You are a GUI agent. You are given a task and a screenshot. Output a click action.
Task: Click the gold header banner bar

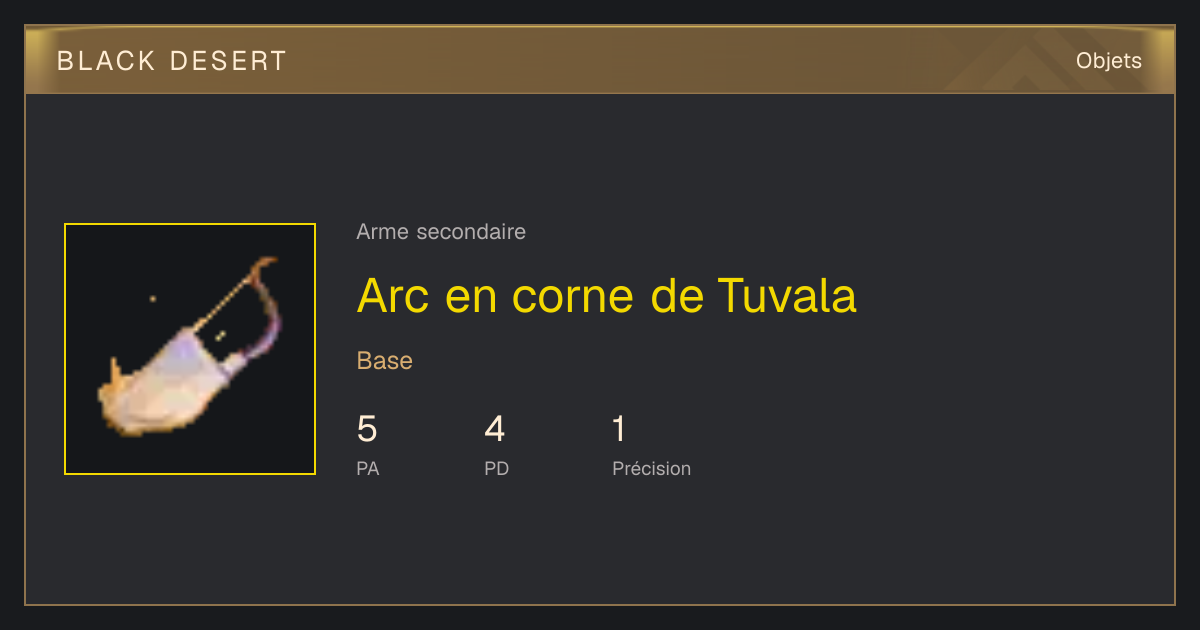[600, 60]
